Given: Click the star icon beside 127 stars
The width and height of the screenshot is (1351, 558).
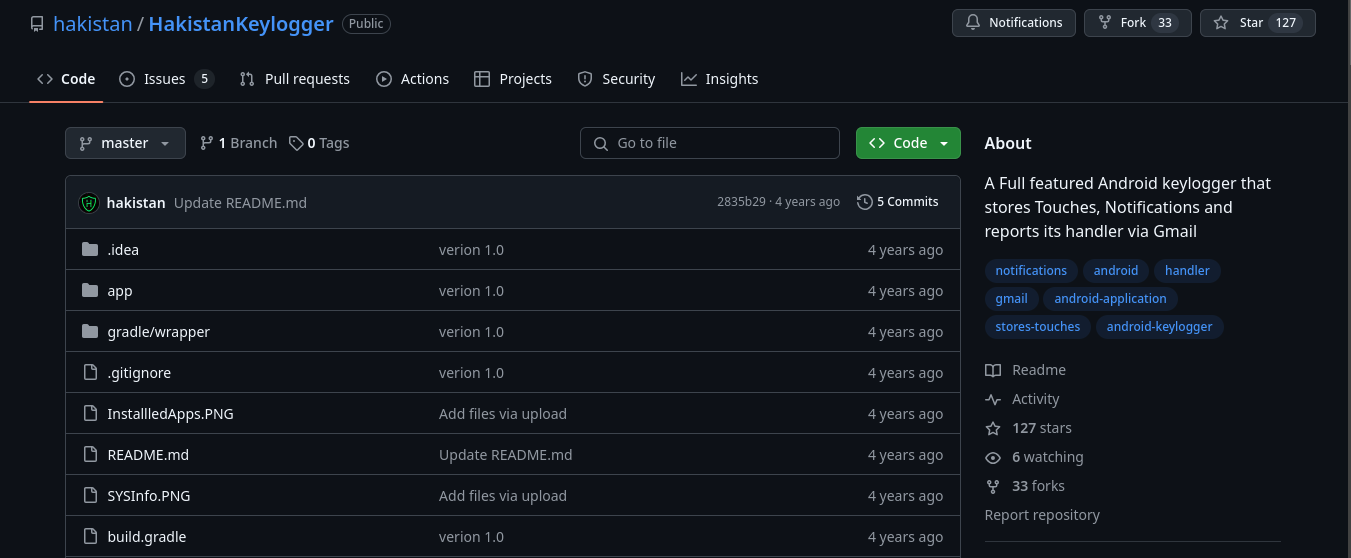Looking at the screenshot, I should (993, 428).
